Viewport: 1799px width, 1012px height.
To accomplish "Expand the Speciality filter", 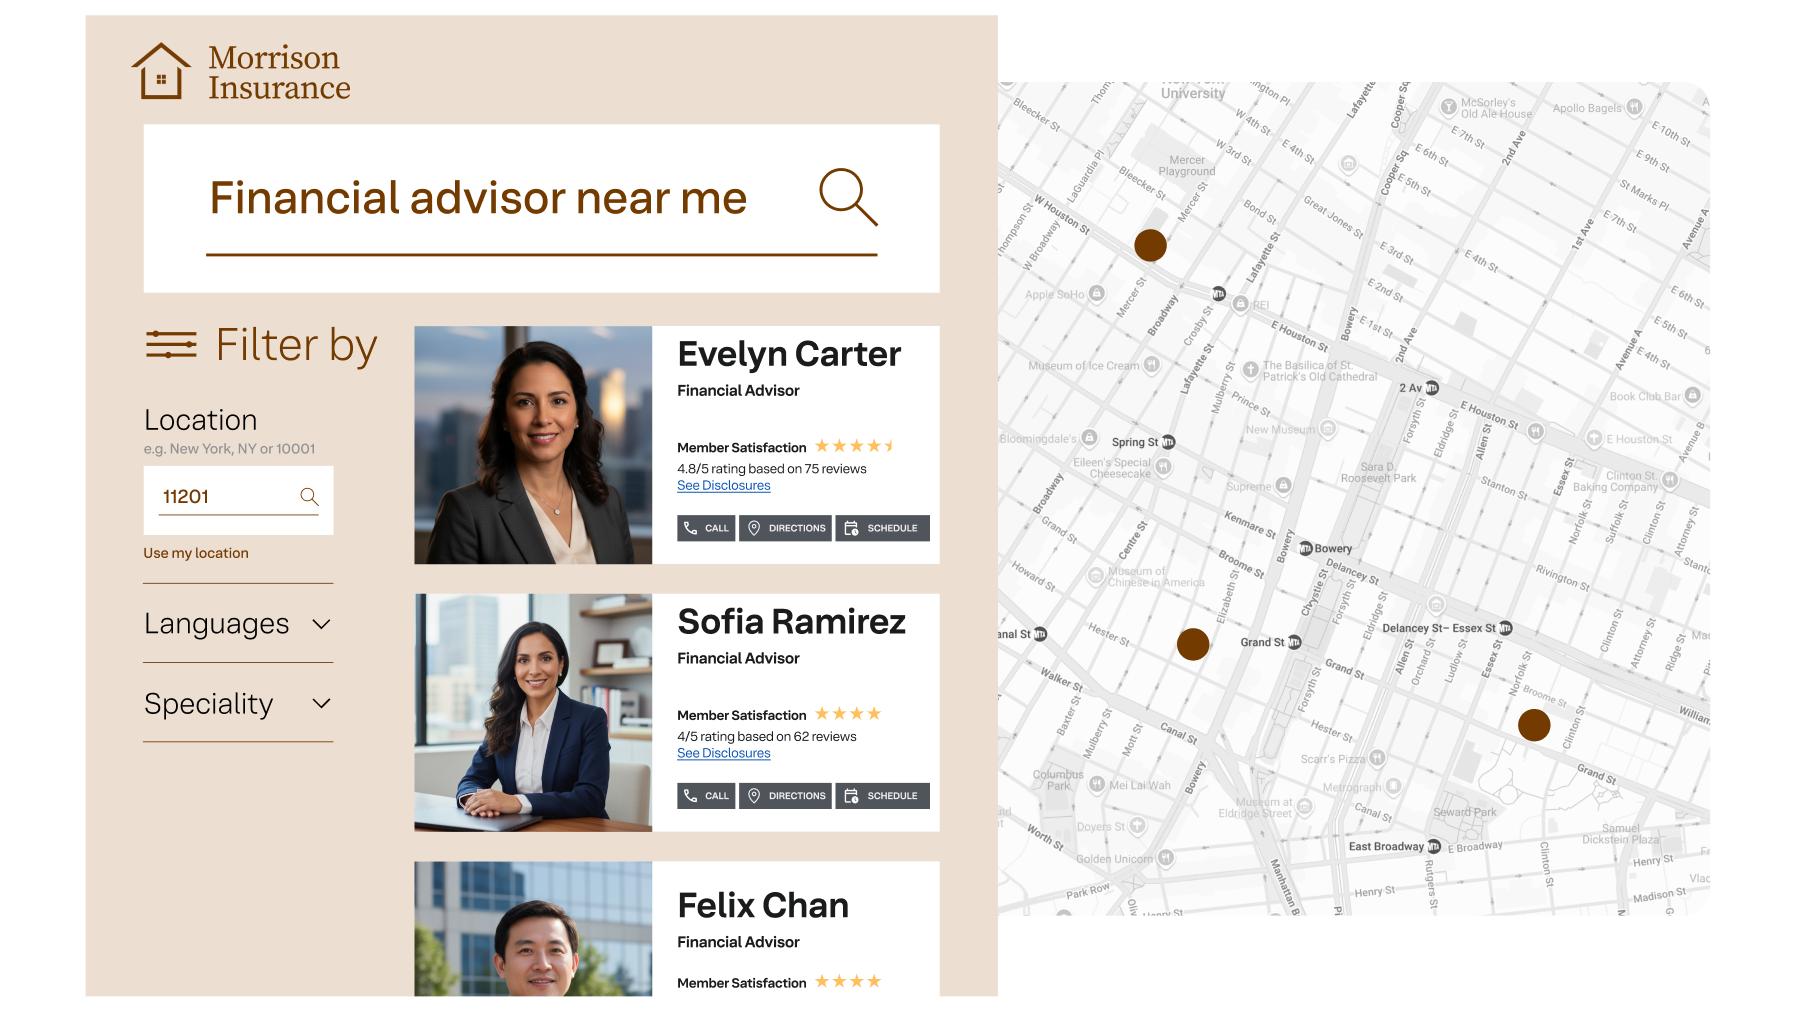I will pos(238,704).
